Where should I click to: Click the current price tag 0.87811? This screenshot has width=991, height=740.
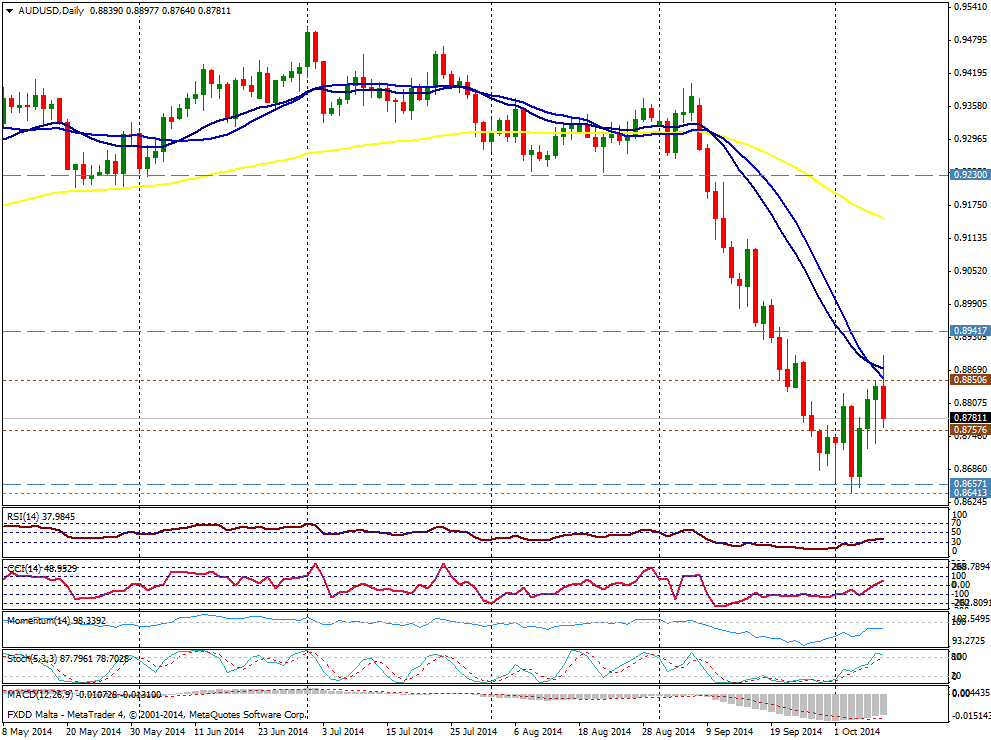coord(968,418)
